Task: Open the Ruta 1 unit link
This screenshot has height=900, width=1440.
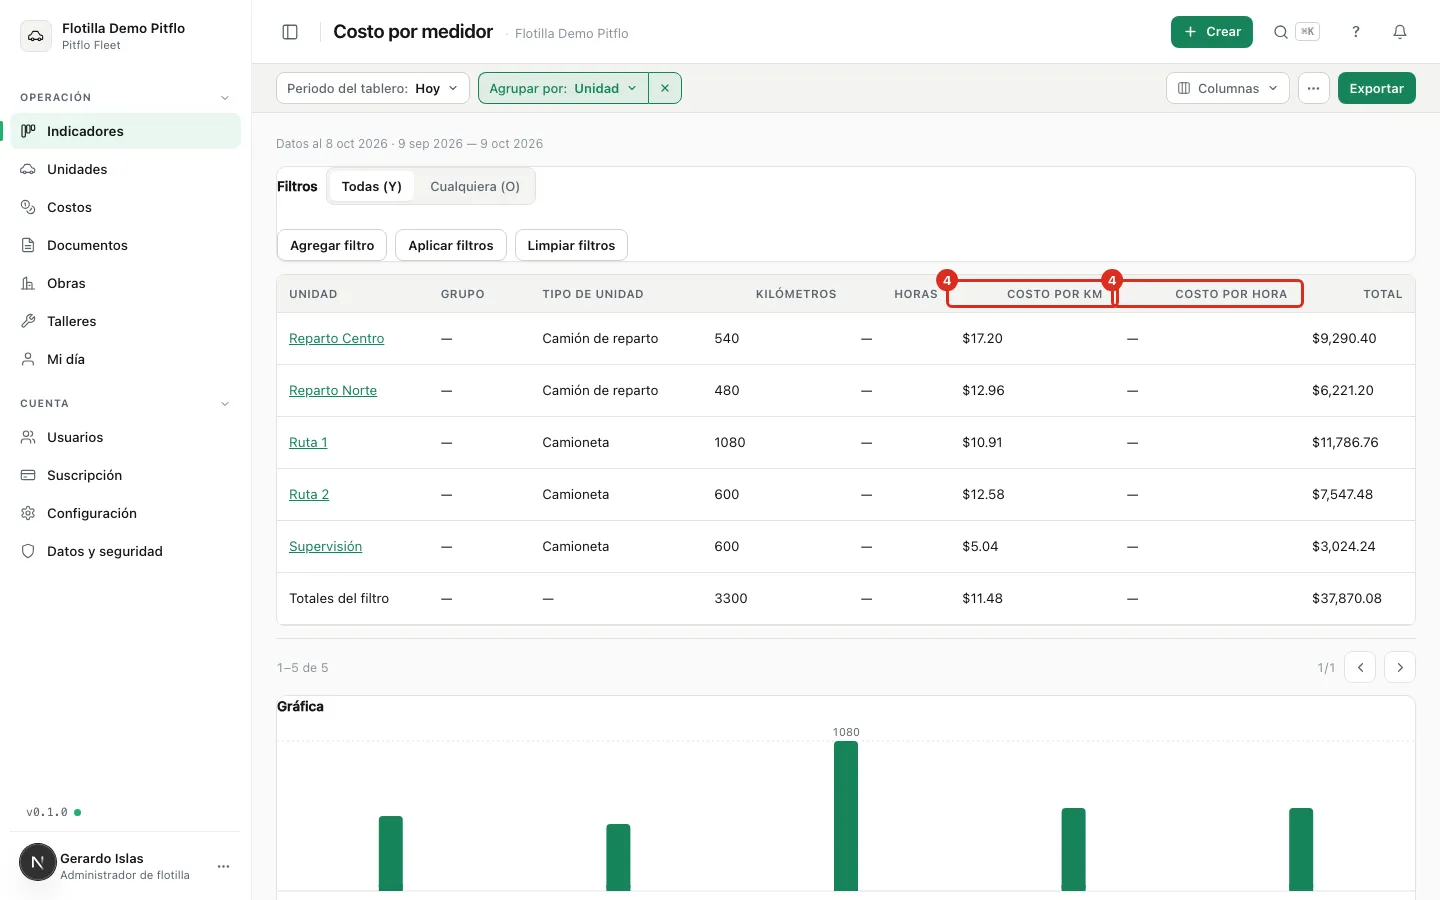Action: click(x=308, y=442)
